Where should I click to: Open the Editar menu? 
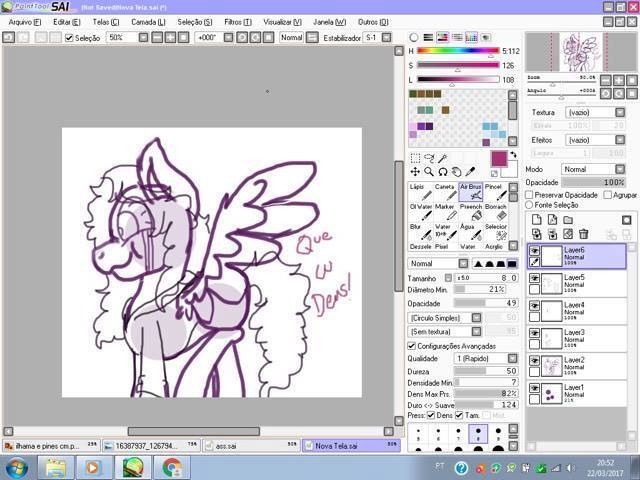pyautogui.click(x=67, y=22)
